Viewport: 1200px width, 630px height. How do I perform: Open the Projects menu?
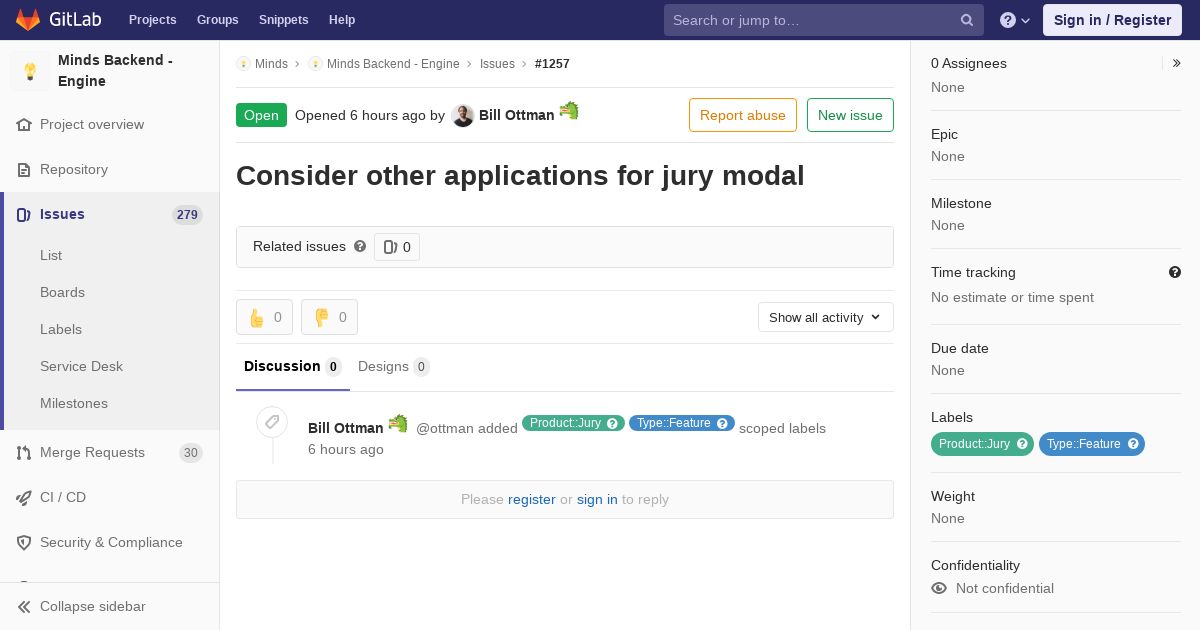153,20
